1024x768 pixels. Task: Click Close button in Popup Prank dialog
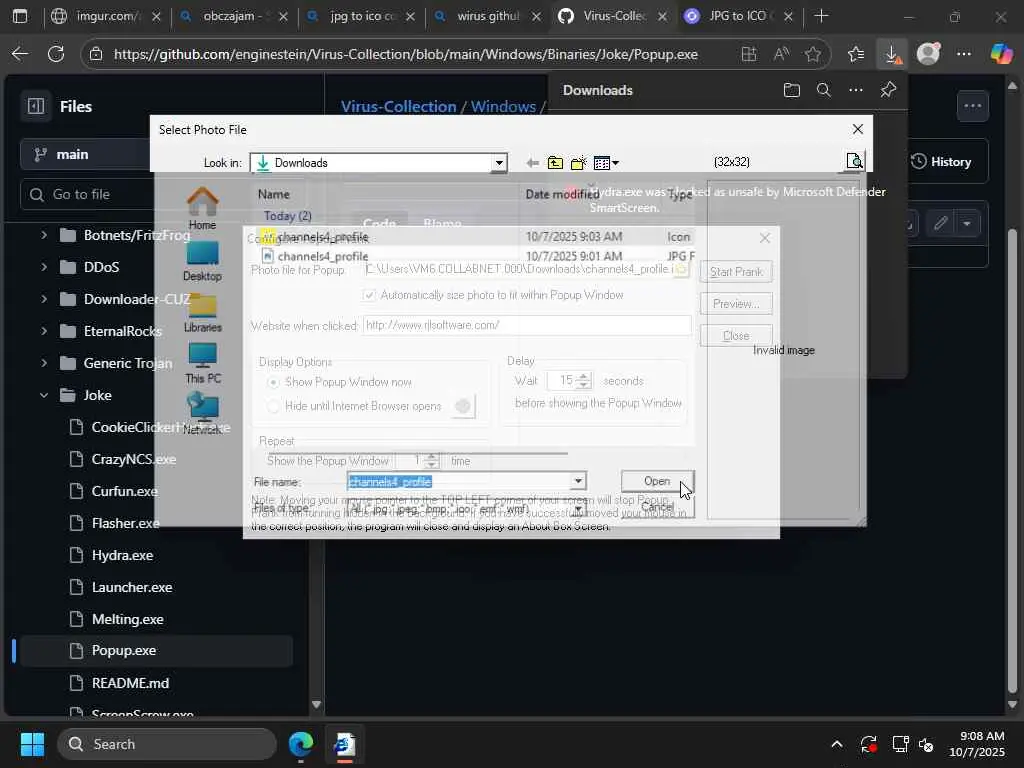736,336
